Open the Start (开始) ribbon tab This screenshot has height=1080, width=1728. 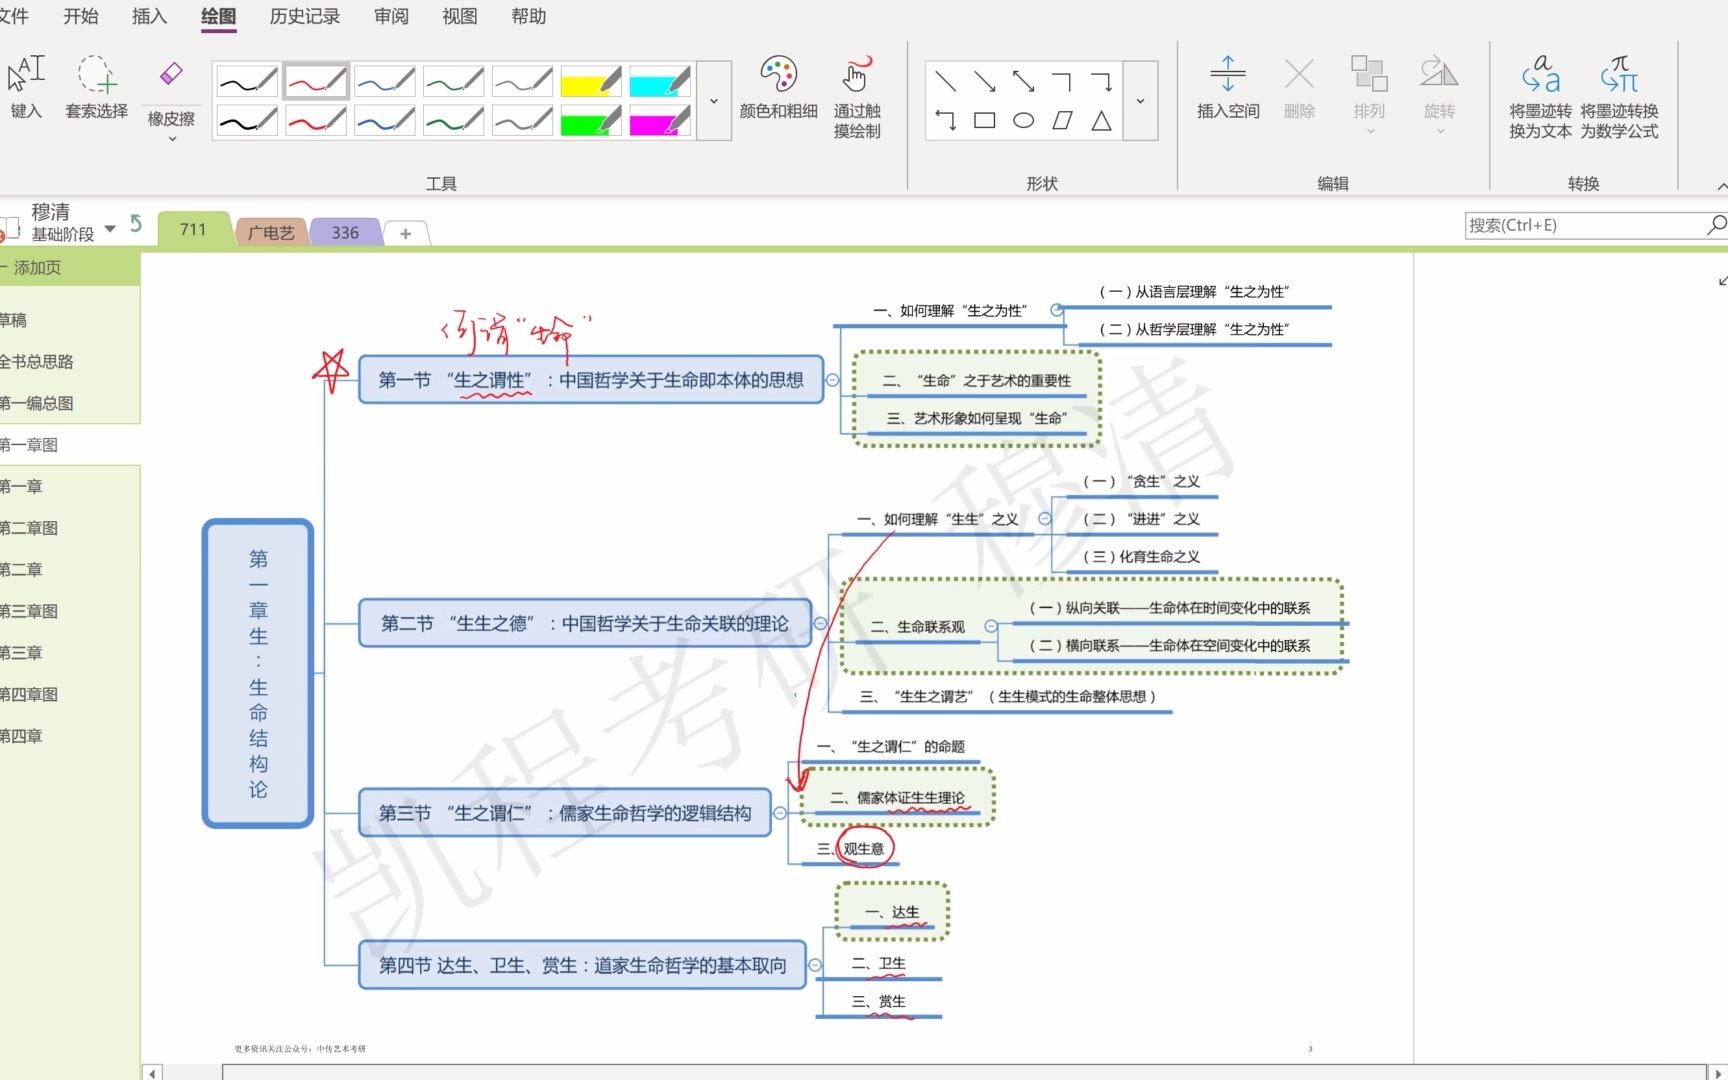point(81,16)
